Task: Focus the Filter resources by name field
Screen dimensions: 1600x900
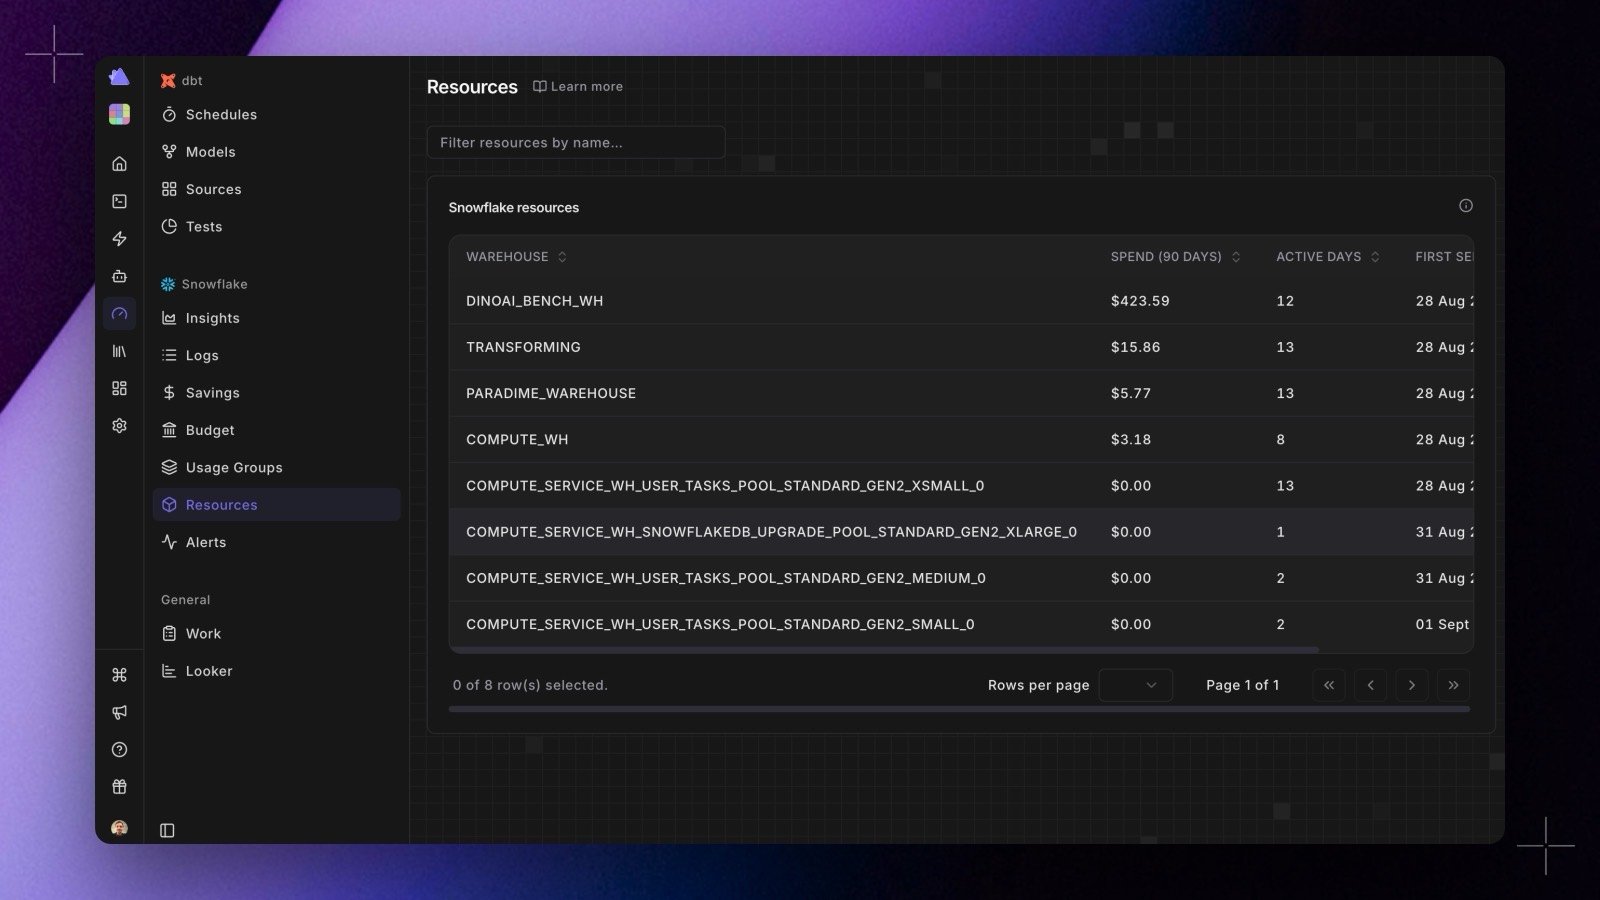Action: 576,142
